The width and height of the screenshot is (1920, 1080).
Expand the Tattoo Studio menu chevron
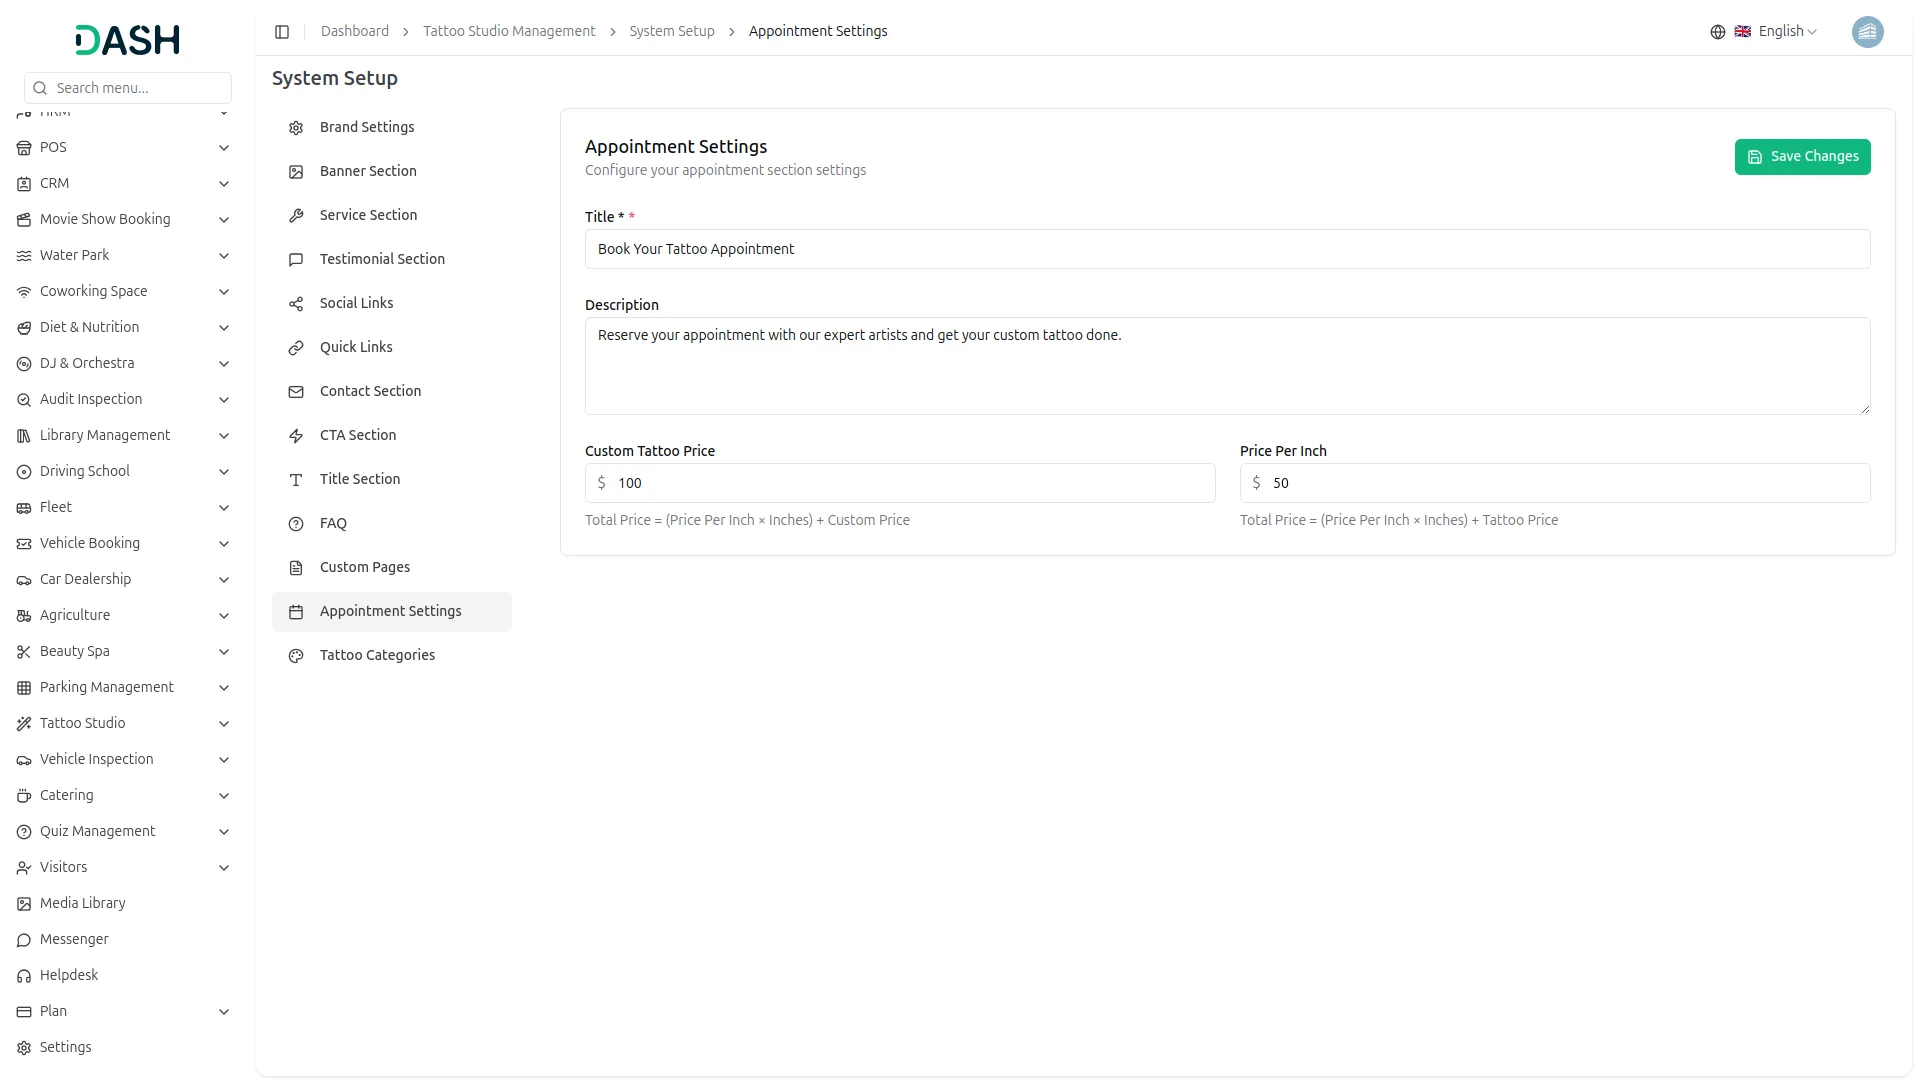click(x=224, y=724)
